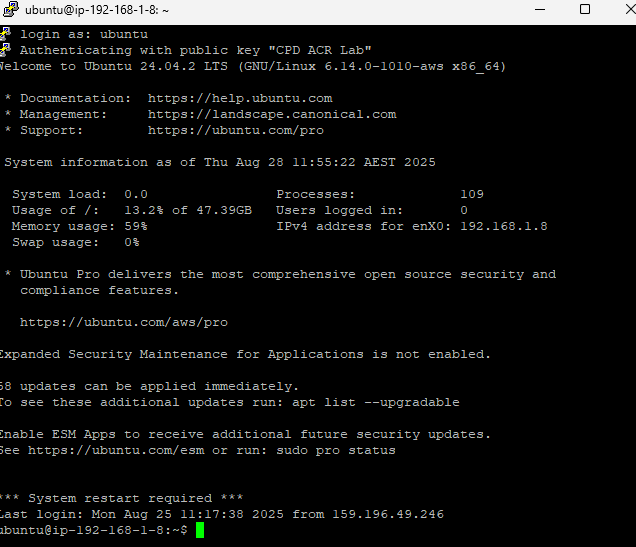The image size is (636, 547).
Task: Click the System load value '0.0'
Action: 136,195
